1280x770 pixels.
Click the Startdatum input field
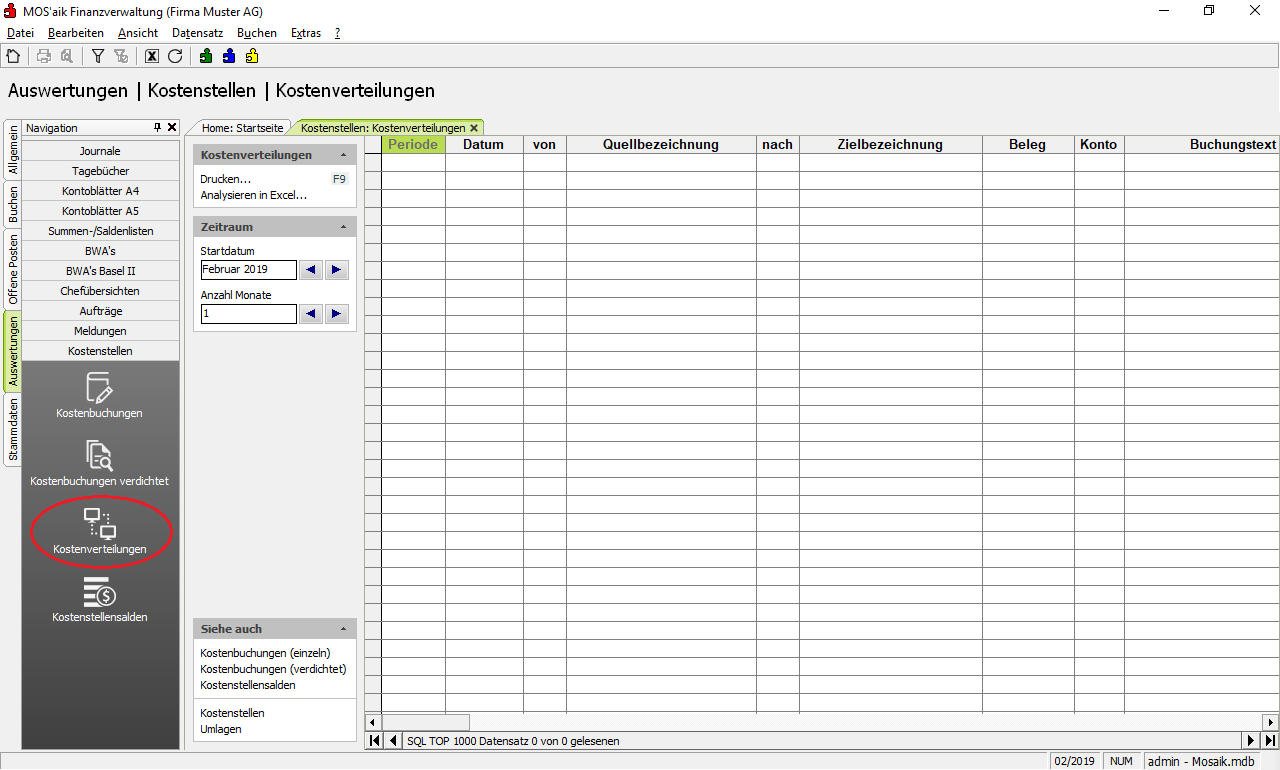click(248, 270)
